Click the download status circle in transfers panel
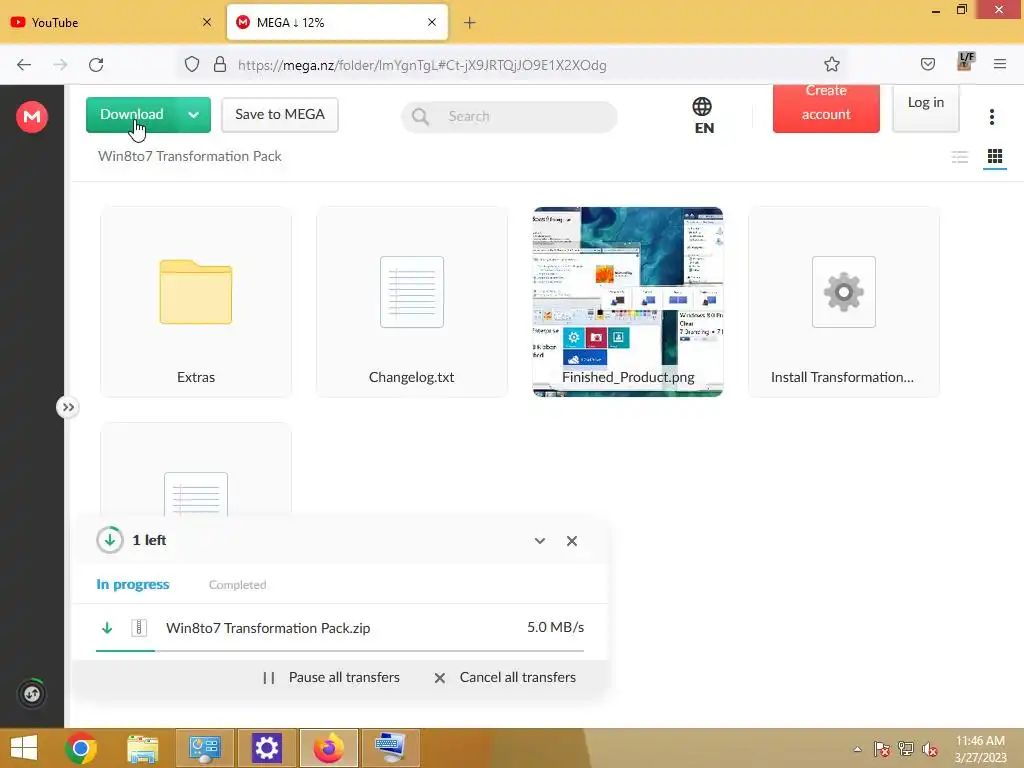 coord(110,540)
